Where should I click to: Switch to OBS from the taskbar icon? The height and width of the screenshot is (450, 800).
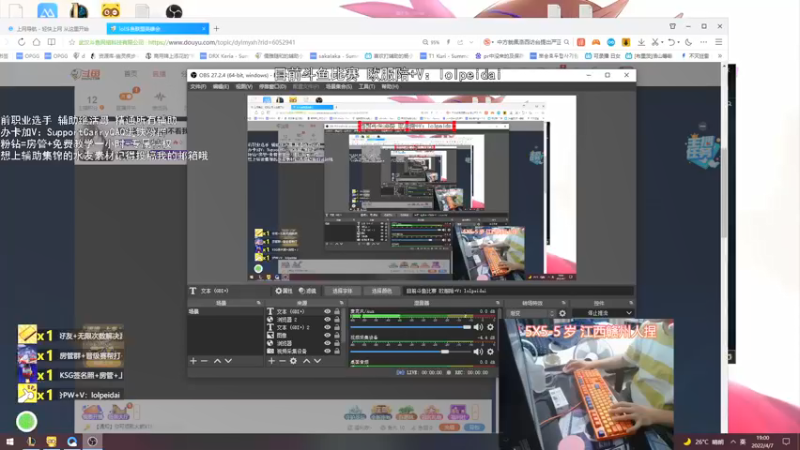92,441
